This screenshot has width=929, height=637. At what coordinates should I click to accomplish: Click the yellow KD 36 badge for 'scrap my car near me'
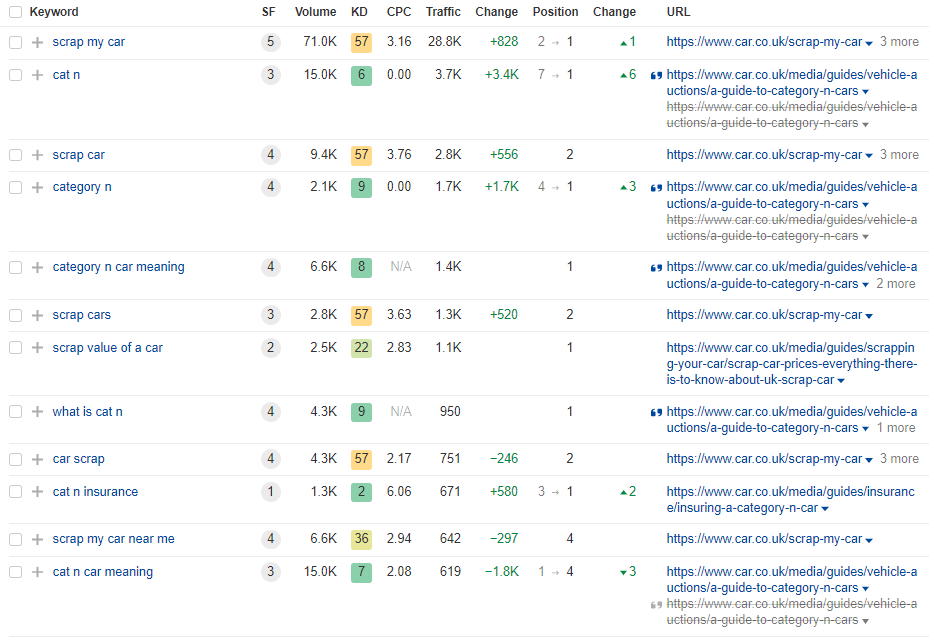click(x=361, y=539)
